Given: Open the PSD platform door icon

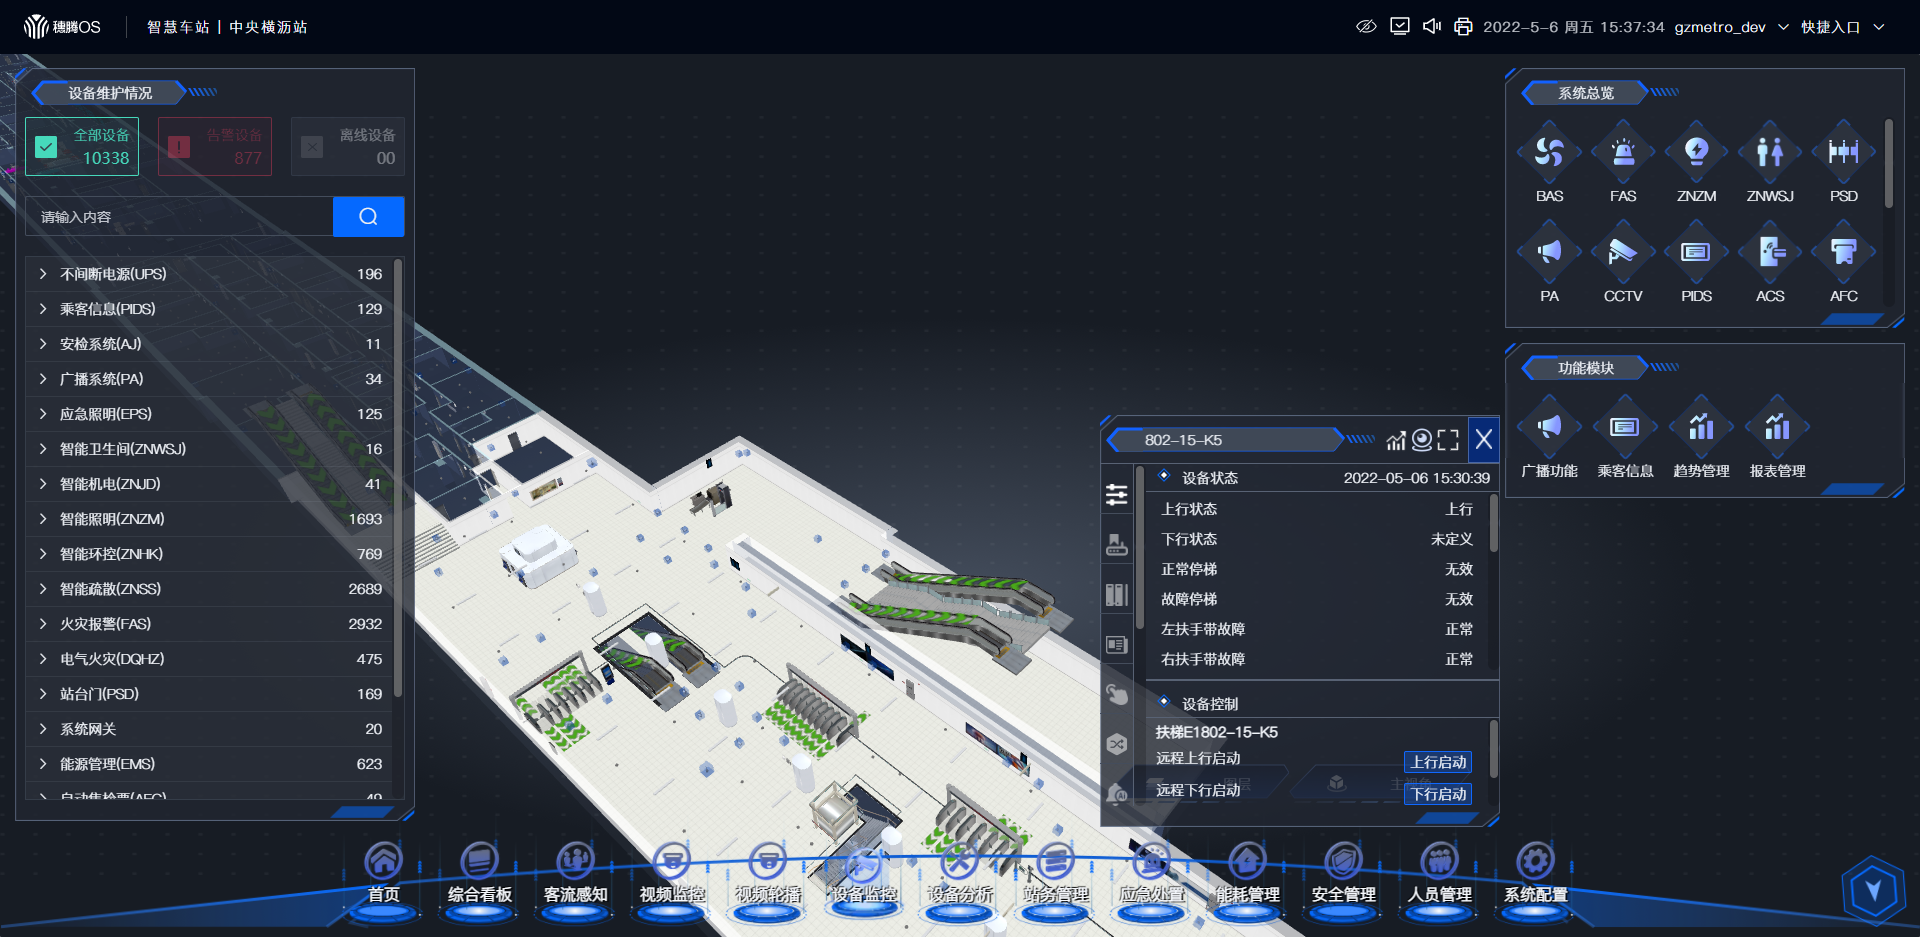Looking at the screenshot, I should [1843, 153].
